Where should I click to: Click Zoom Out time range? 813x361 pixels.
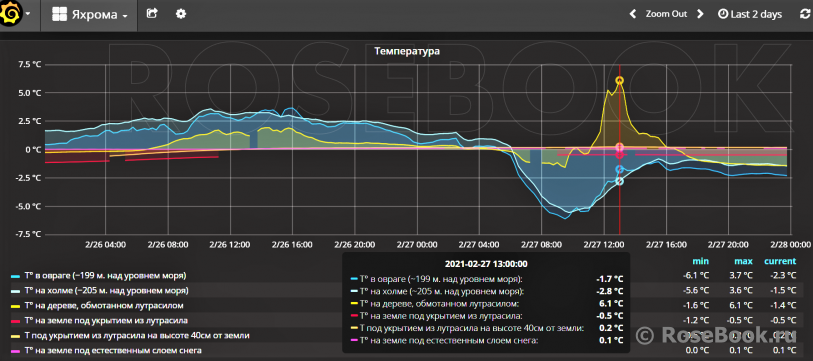[x=666, y=14]
